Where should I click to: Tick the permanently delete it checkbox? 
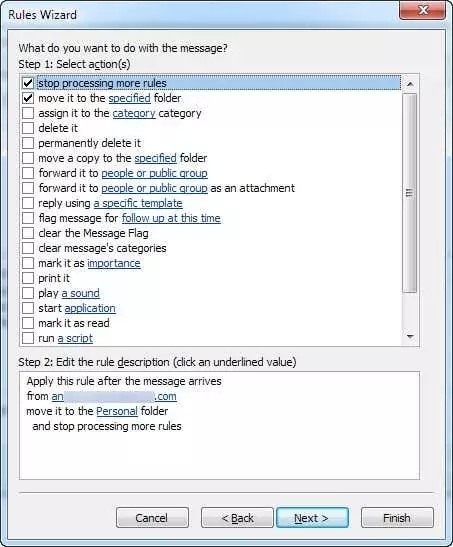(28, 143)
